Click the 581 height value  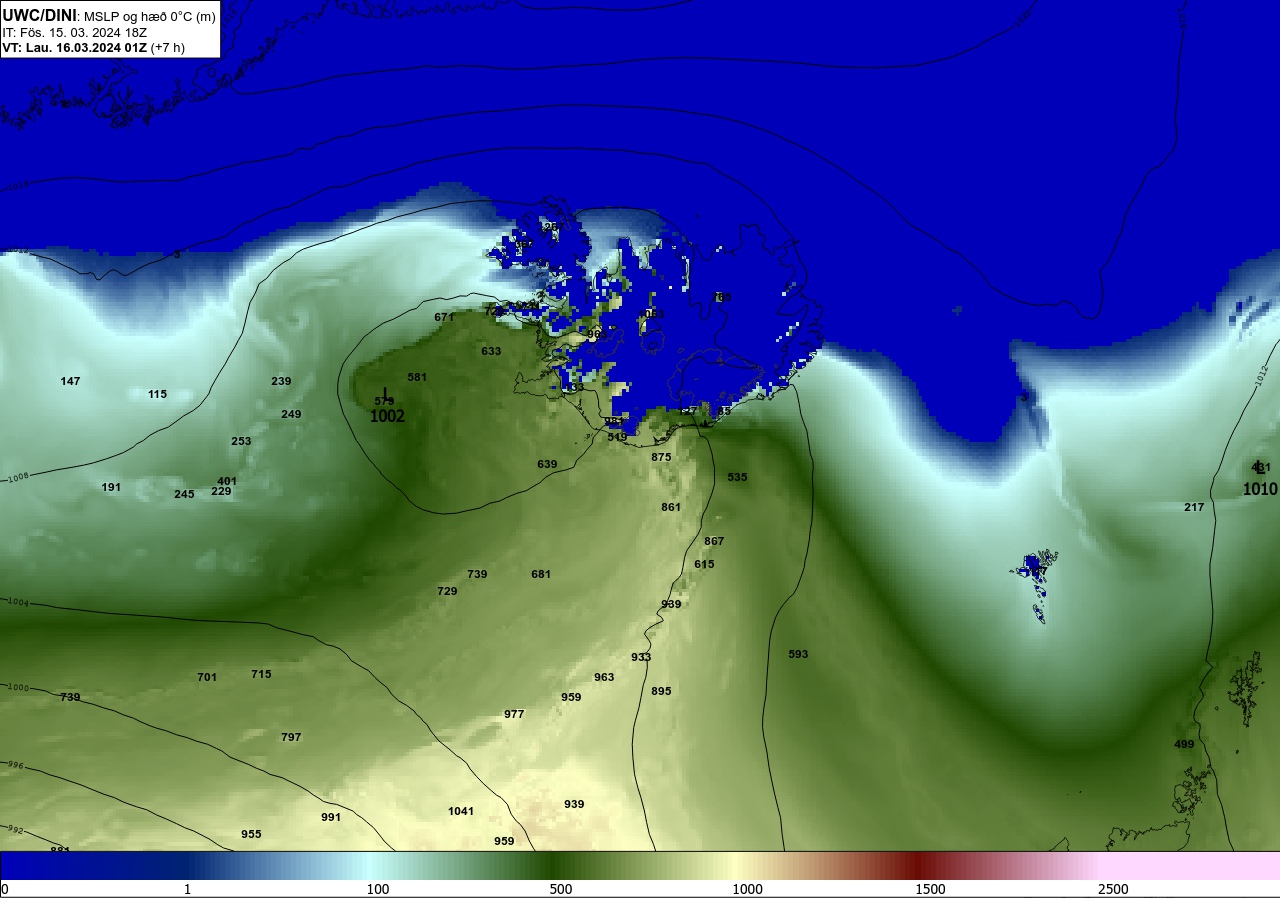[417, 377]
